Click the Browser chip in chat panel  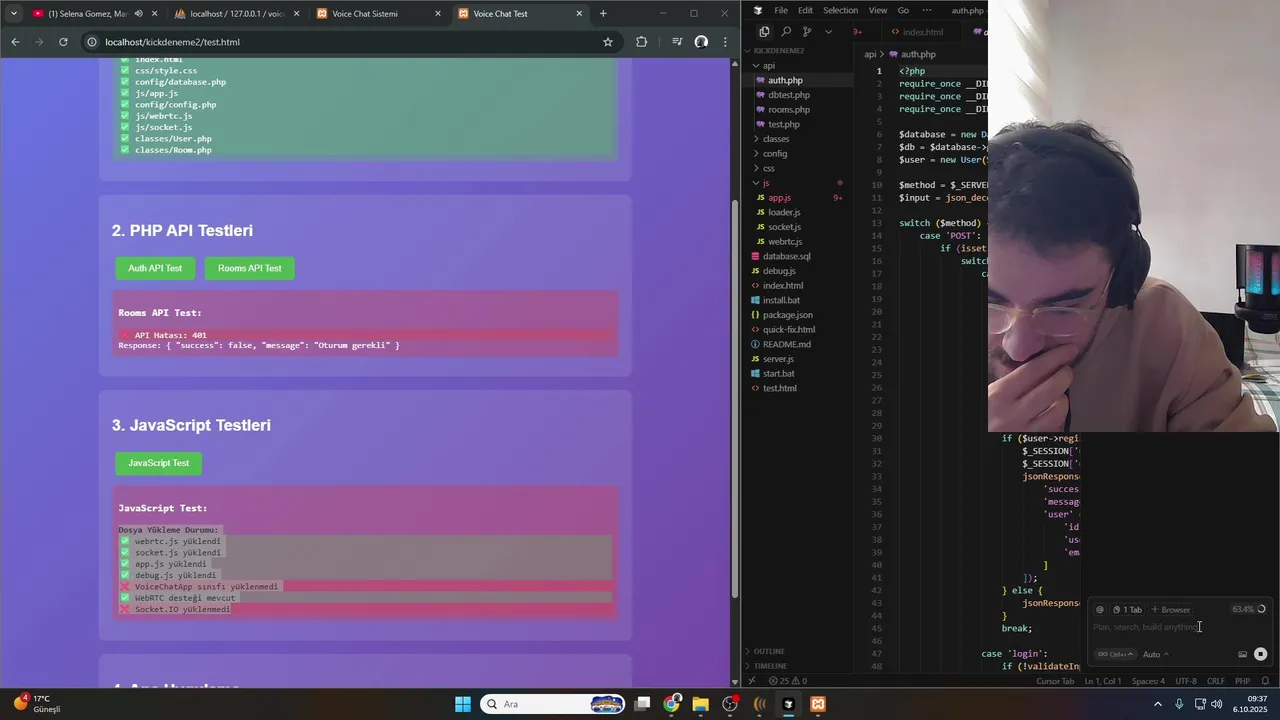1171,609
